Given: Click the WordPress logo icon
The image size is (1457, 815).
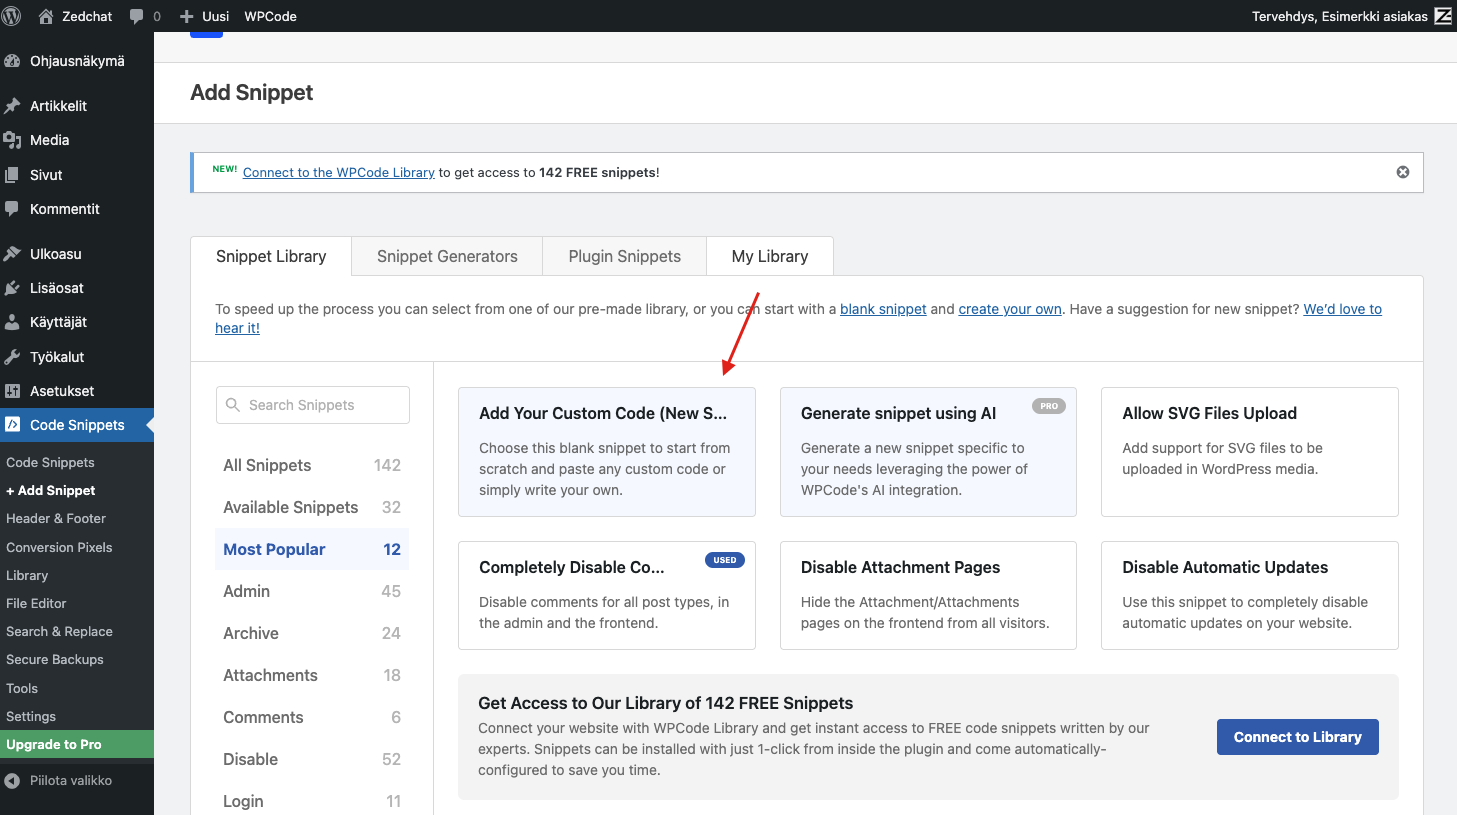Looking at the screenshot, I should [x=12, y=16].
